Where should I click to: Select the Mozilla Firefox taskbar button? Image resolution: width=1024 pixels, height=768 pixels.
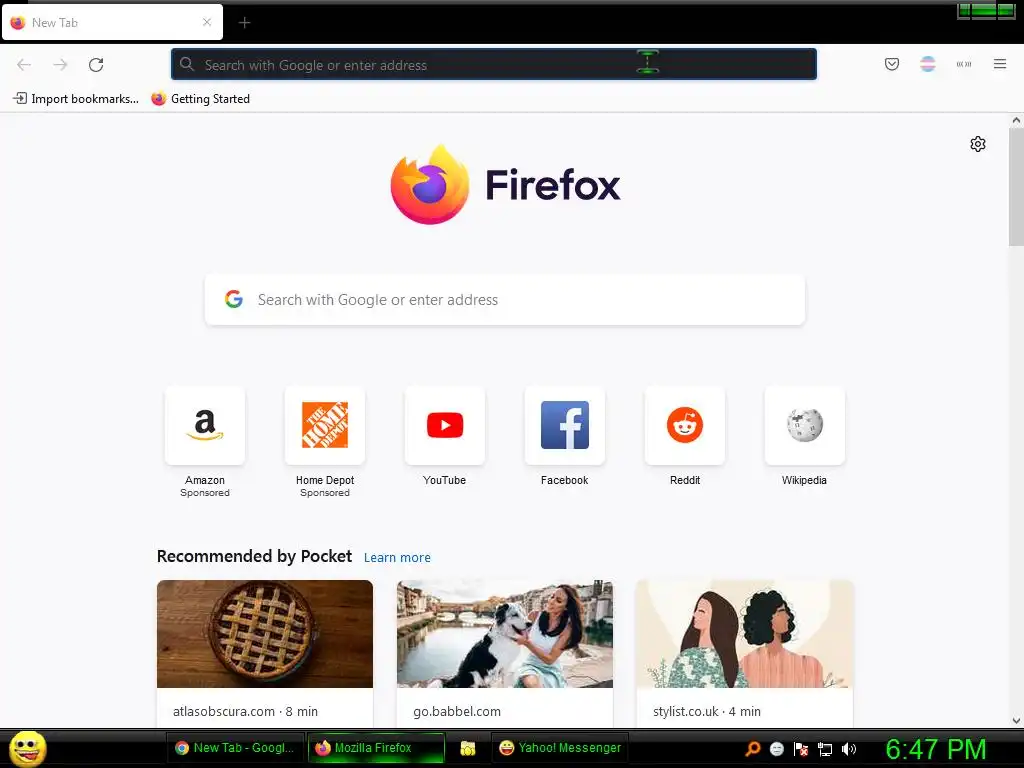(x=376, y=748)
